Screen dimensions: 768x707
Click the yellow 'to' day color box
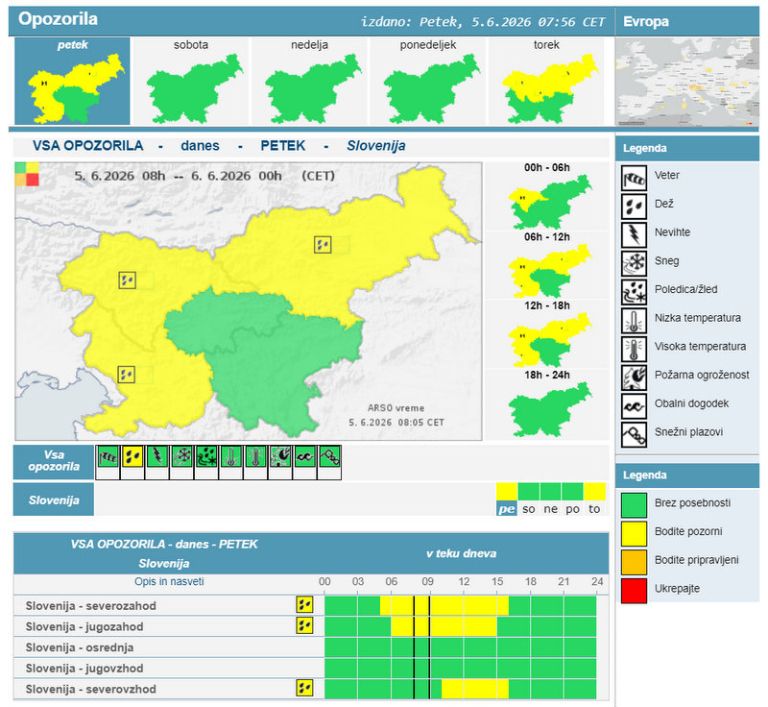(594, 491)
